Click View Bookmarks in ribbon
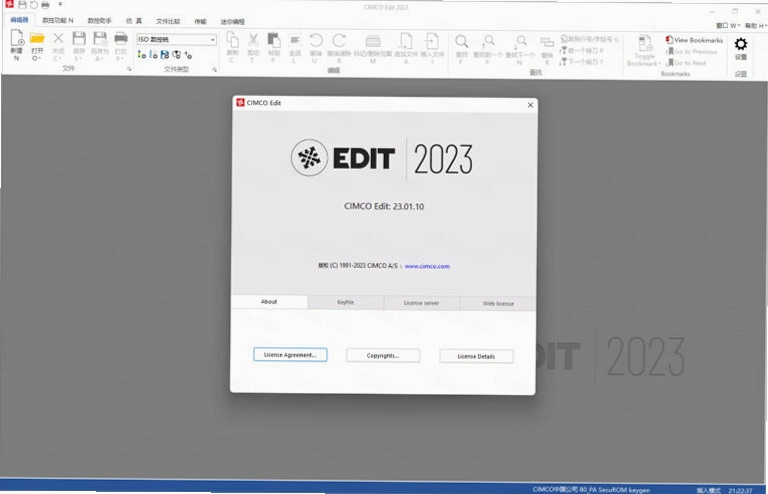The width and height of the screenshot is (768, 494). click(x=694, y=40)
